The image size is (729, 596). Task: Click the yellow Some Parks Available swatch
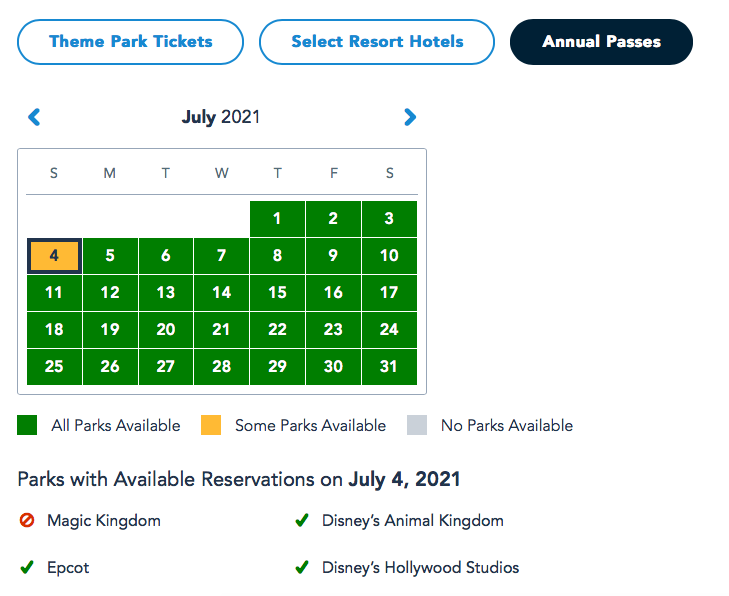pos(211,425)
